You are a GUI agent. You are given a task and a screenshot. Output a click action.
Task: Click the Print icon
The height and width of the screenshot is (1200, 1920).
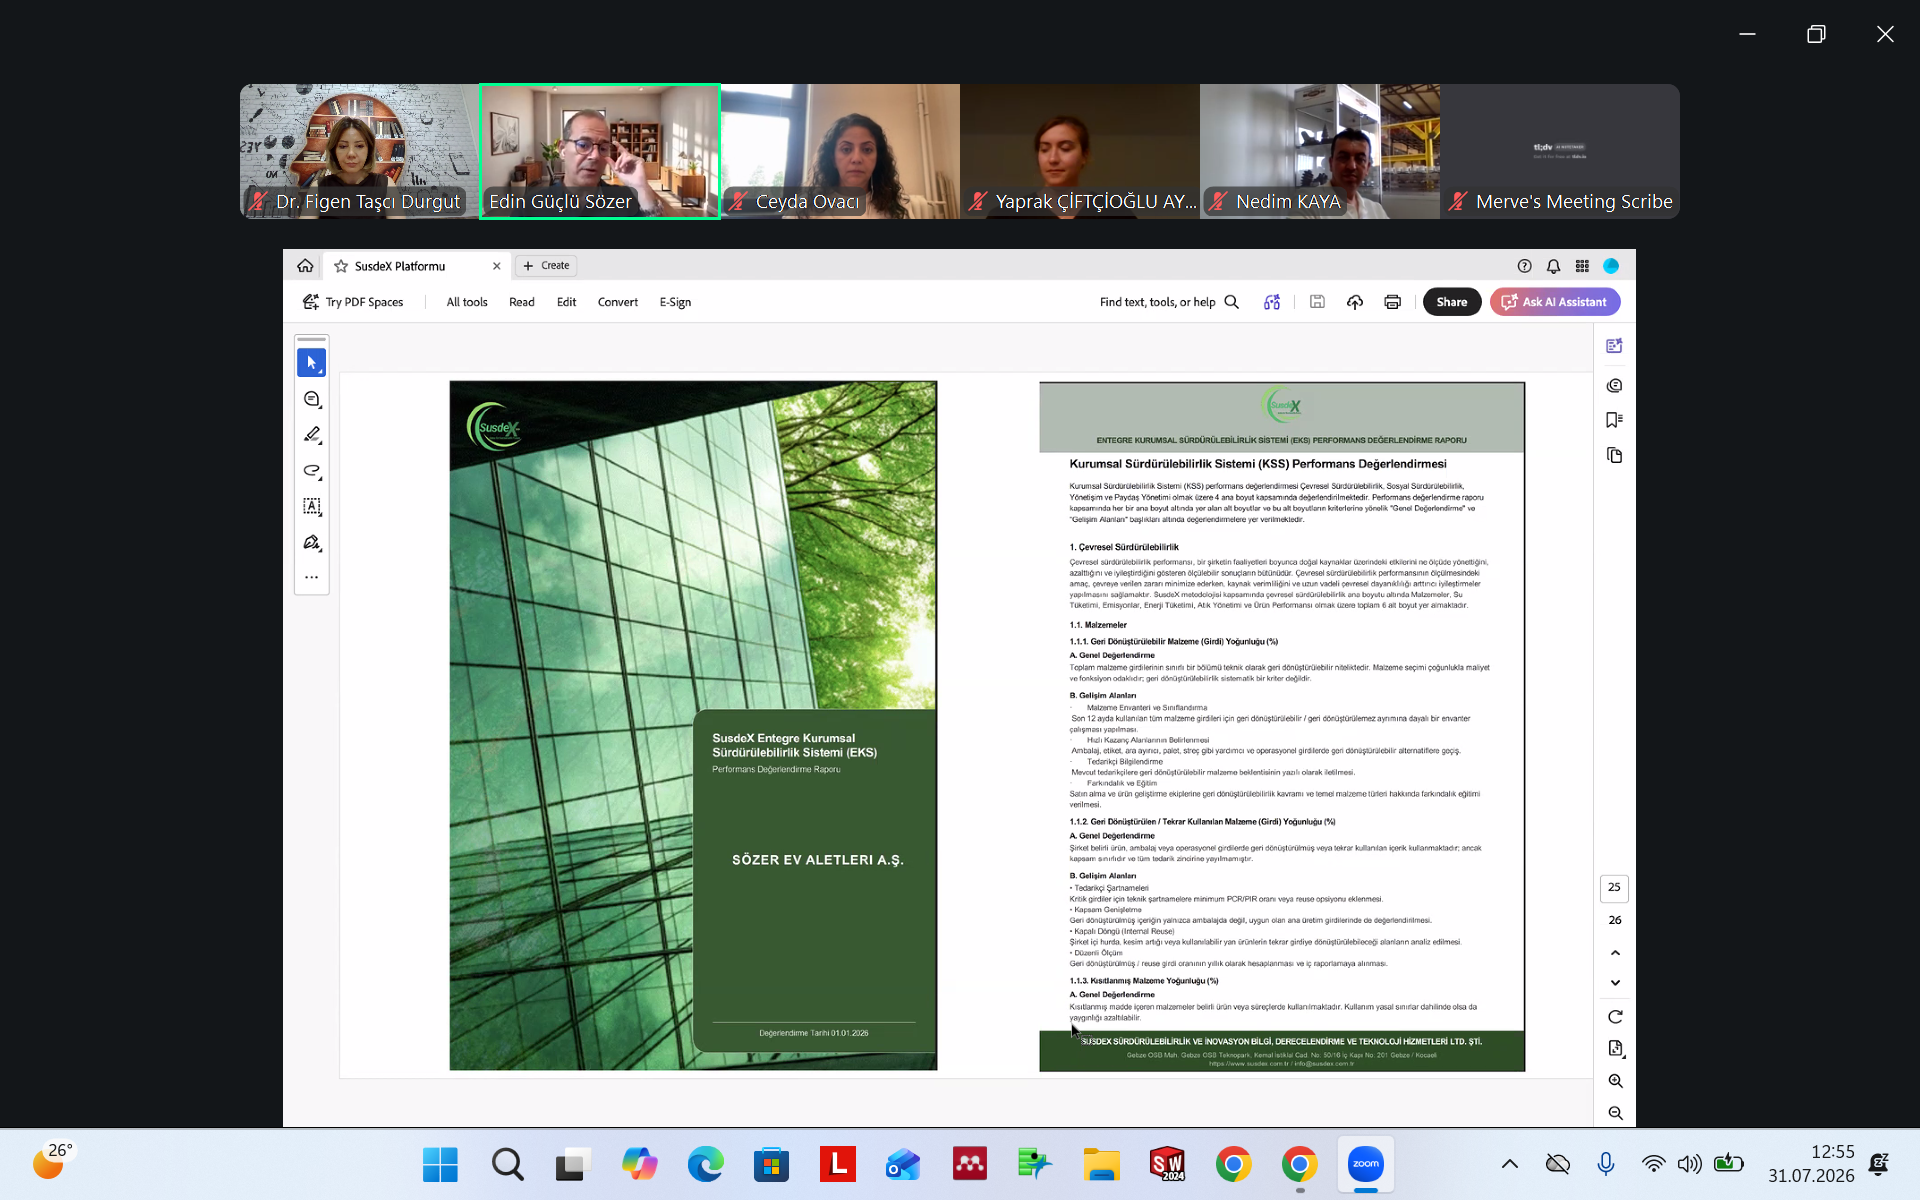pos(1392,302)
